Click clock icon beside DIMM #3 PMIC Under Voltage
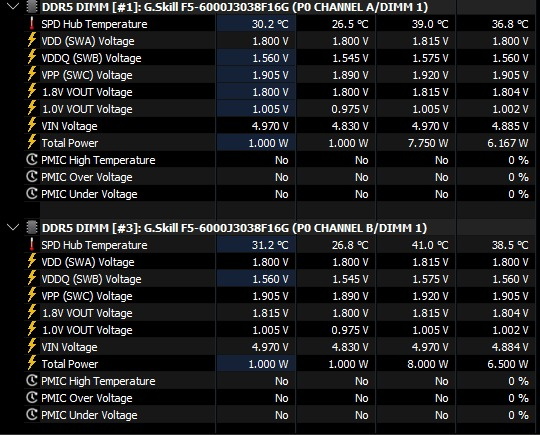The height and width of the screenshot is (435, 540). point(32,415)
